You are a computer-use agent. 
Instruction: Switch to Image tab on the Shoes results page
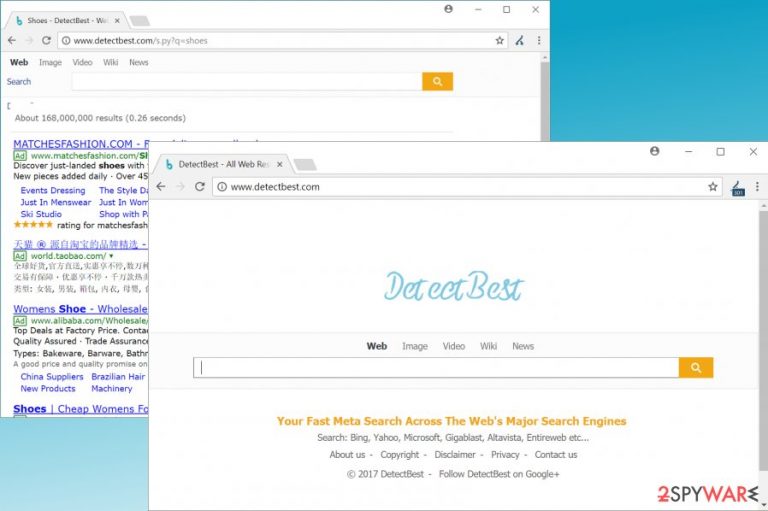point(50,62)
